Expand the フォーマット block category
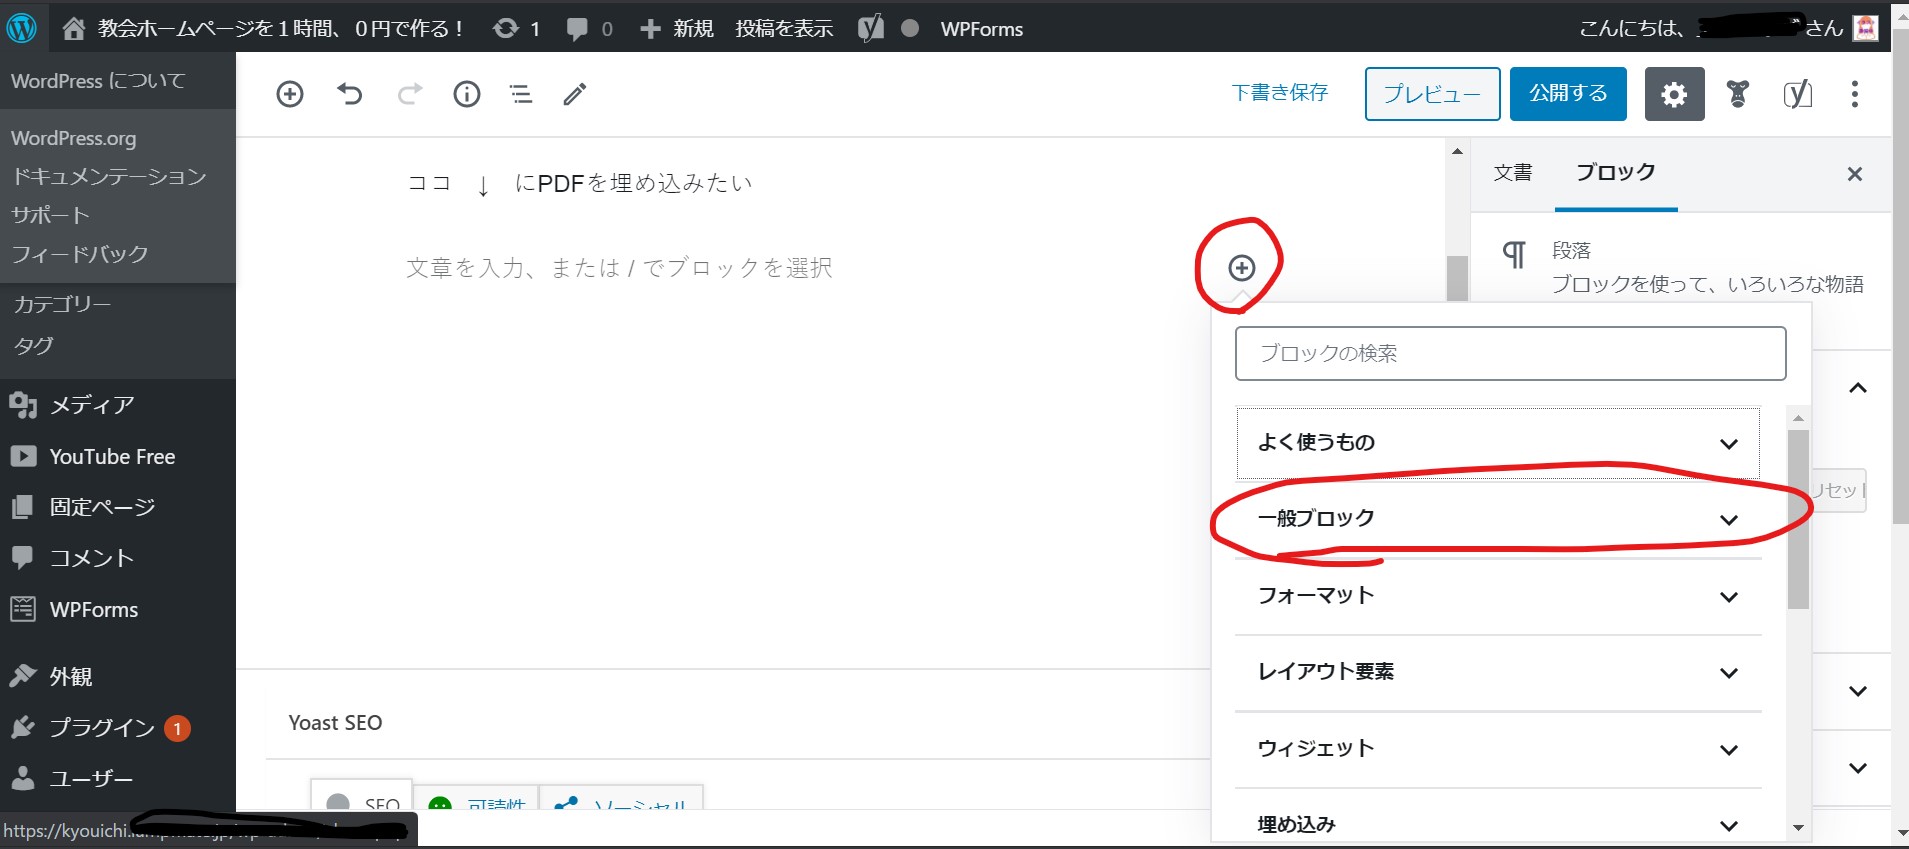This screenshot has width=1909, height=849. point(1497,596)
